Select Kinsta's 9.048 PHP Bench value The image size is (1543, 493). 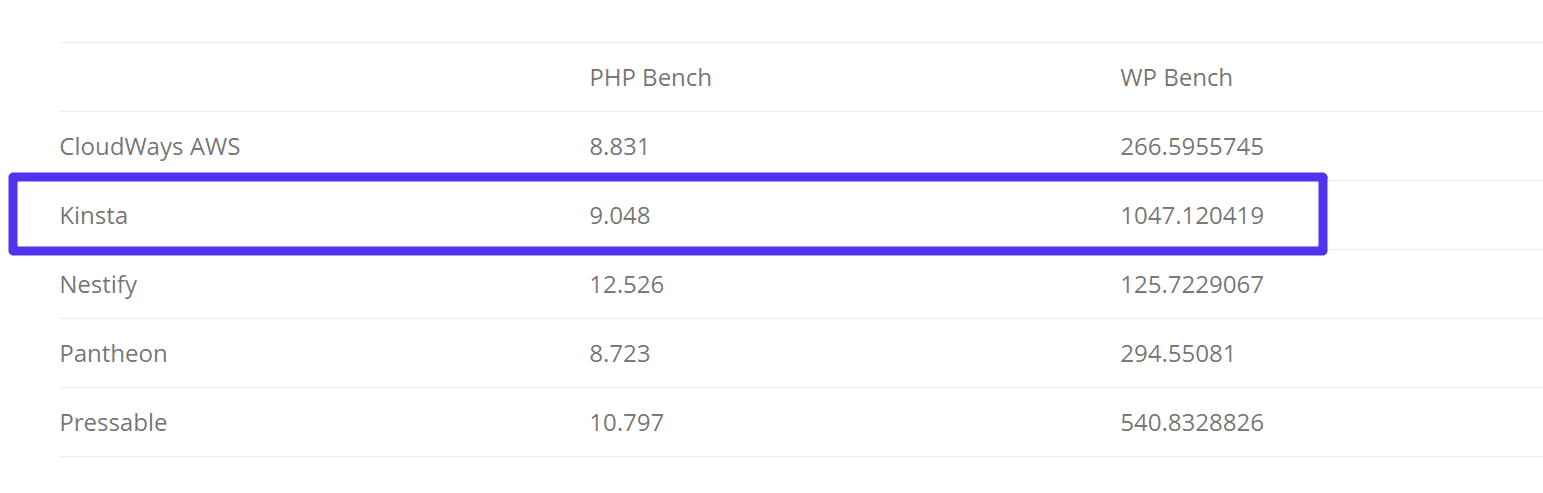point(619,215)
